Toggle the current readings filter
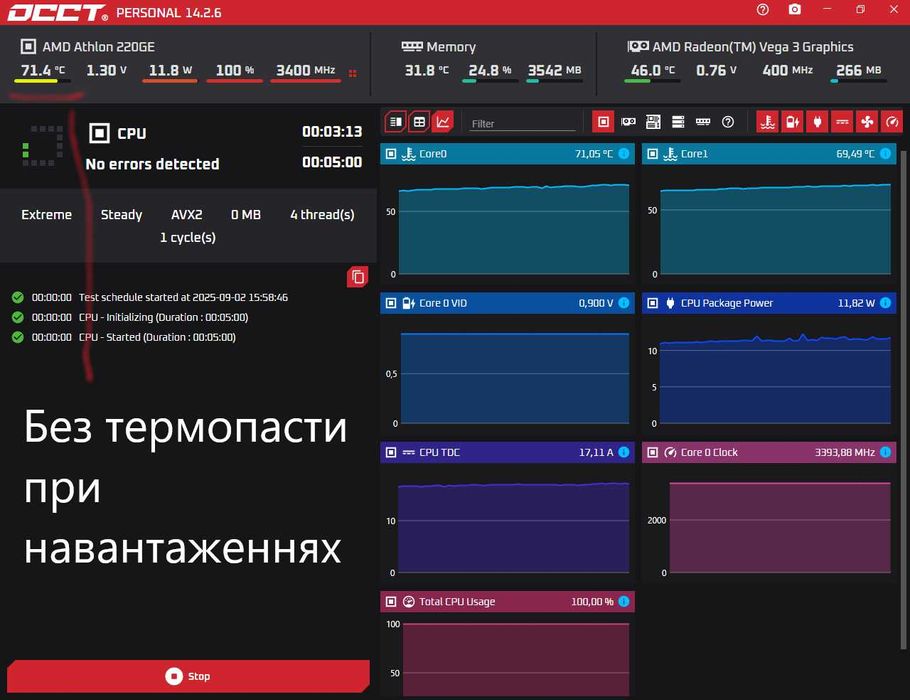910x700 pixels. pyautogui.click(x=842, y=122)
